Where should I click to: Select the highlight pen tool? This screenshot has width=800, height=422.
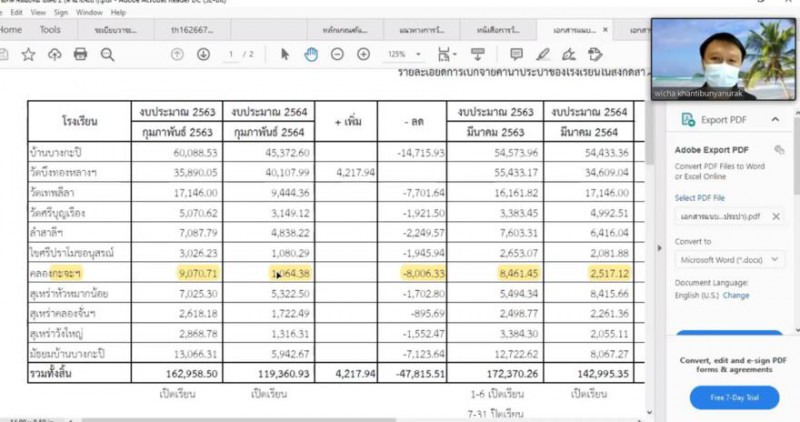point(543,54)
